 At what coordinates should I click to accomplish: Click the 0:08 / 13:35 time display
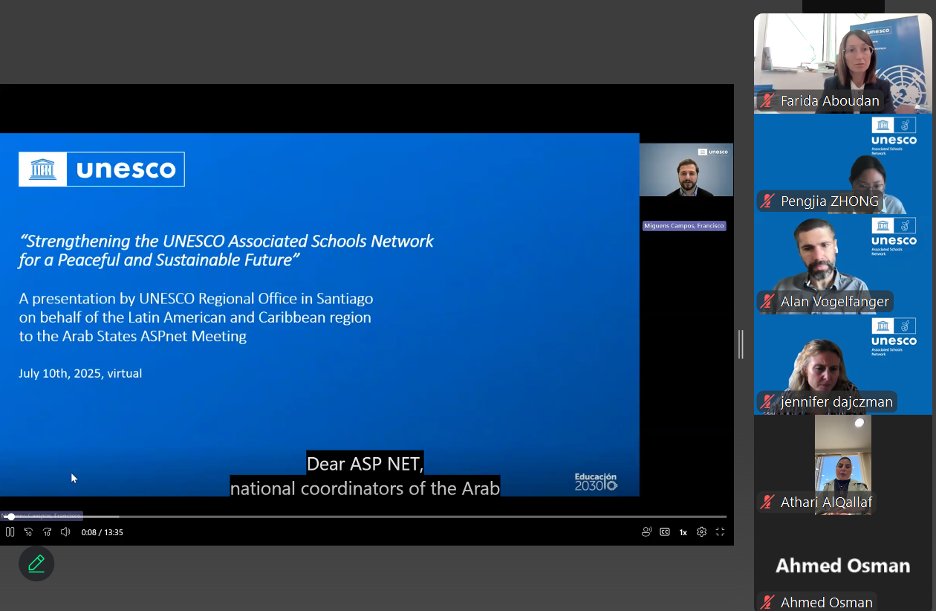[x=102, y=532]
